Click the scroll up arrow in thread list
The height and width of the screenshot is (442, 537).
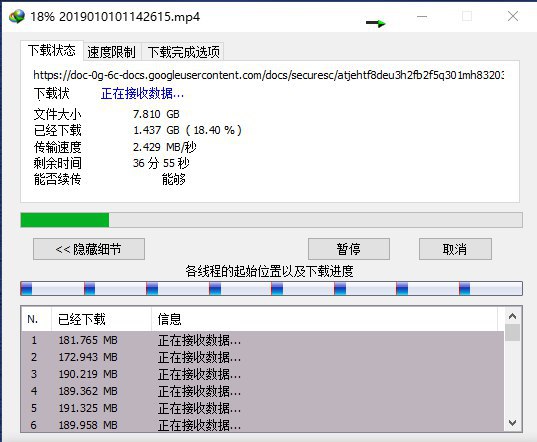(512, 316)
